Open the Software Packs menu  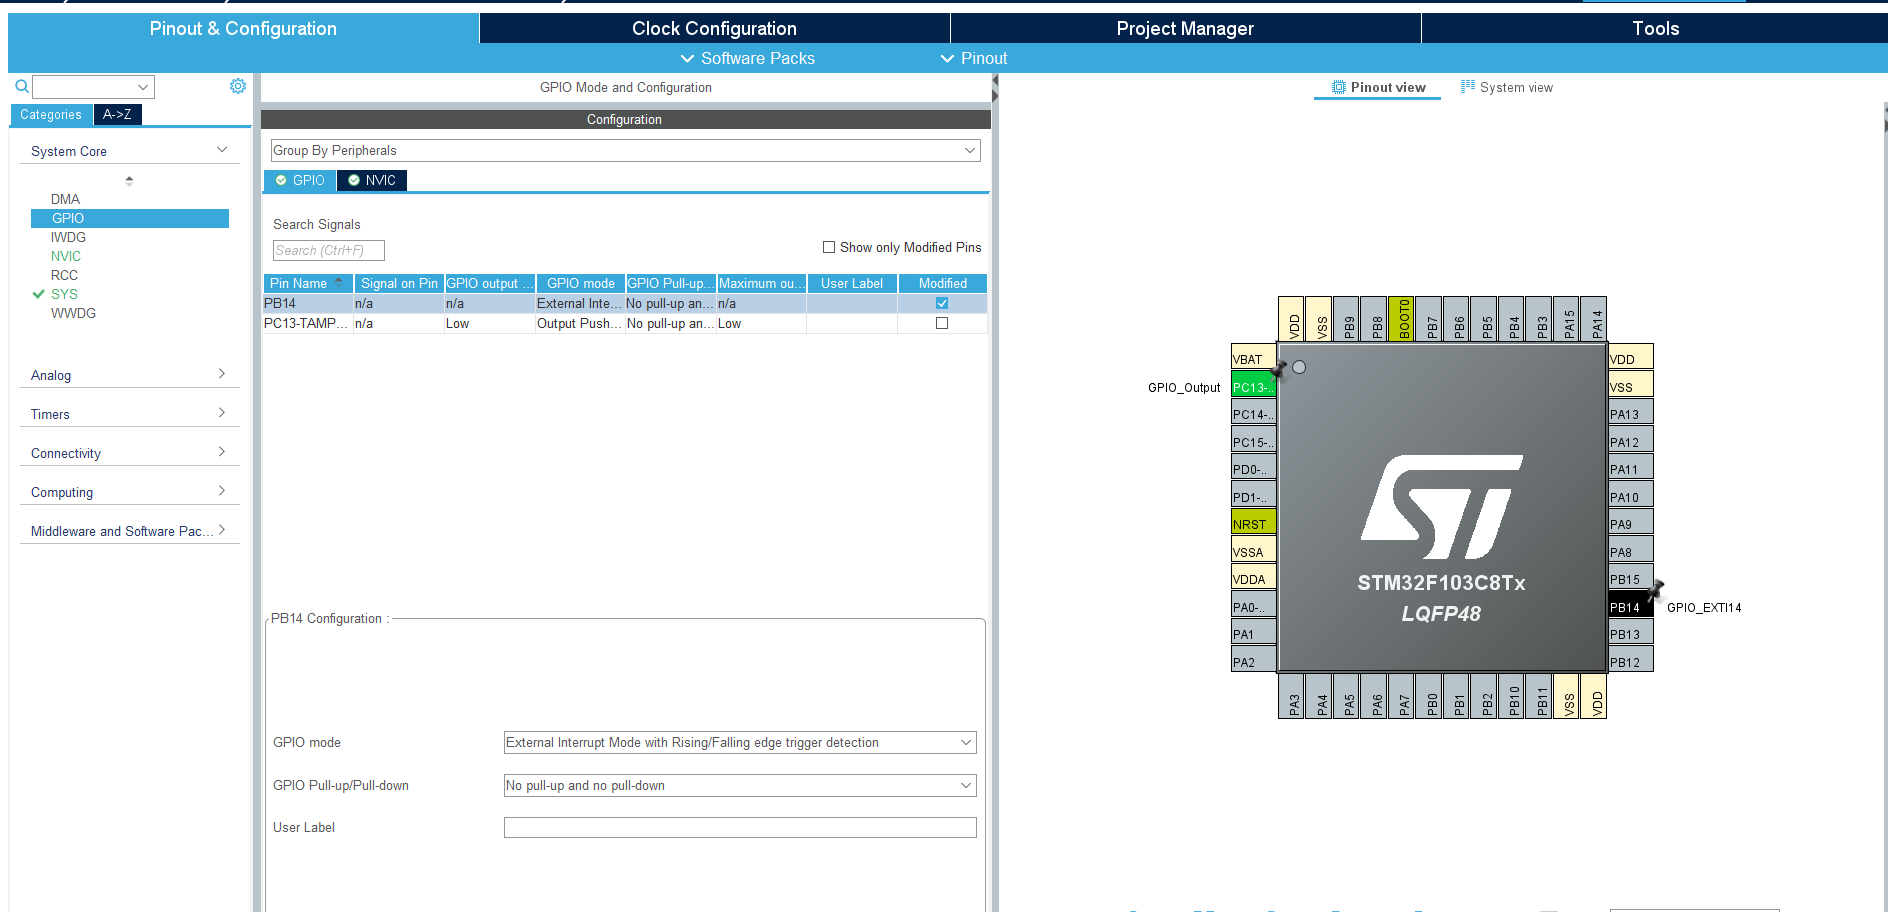[x=748, y=58]
